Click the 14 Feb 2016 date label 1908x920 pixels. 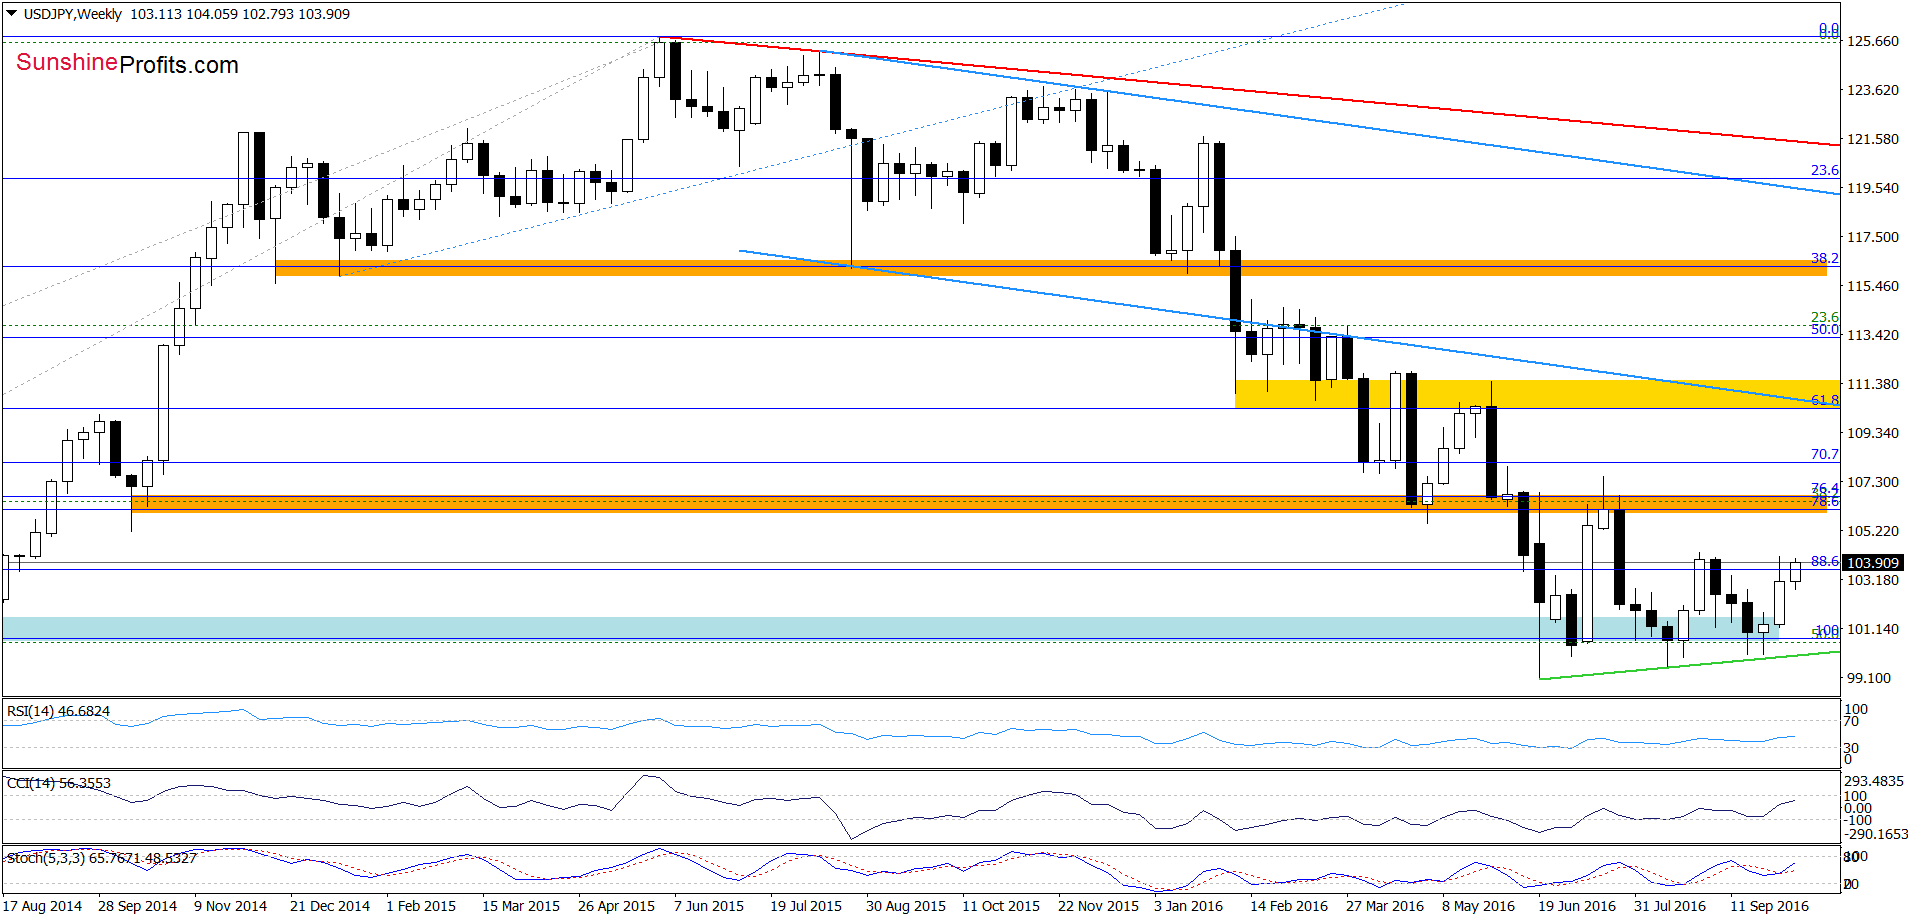click(x=1288, y=906)
